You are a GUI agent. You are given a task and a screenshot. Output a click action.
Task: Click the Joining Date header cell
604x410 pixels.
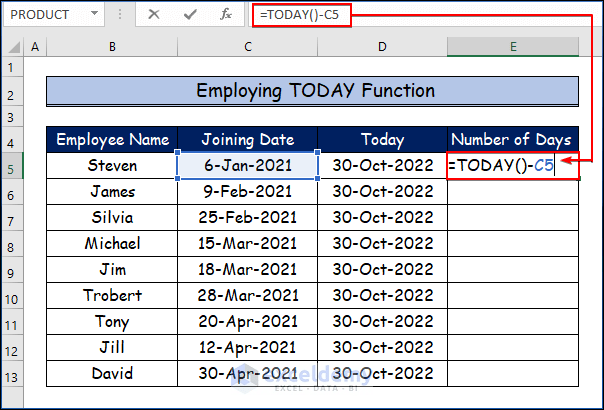pos(248,139)
